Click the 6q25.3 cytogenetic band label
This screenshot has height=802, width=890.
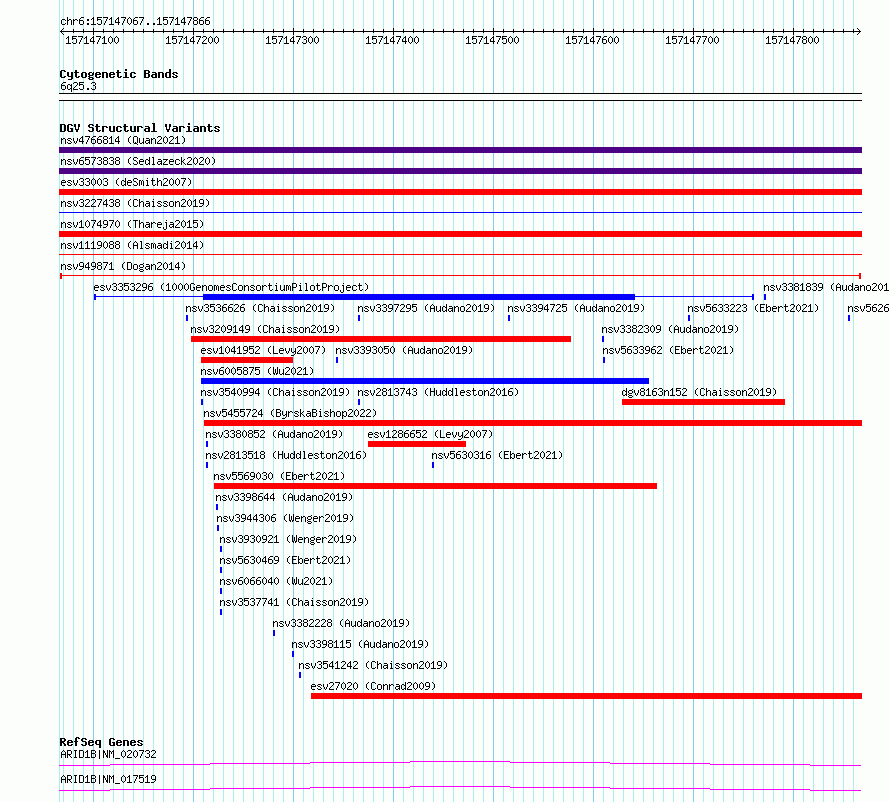point(78,86)
